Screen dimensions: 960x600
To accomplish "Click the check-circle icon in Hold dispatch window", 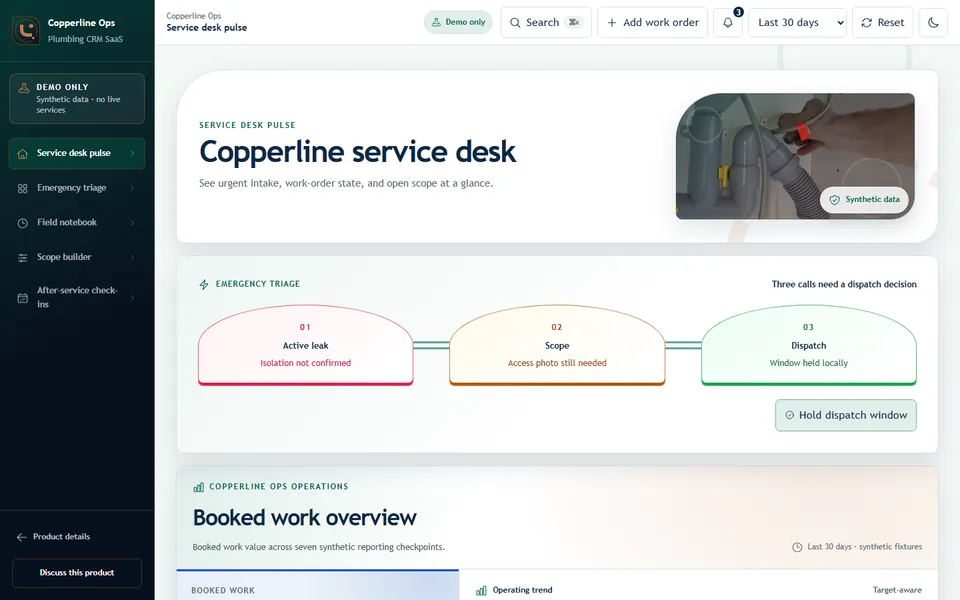I will click(789, 415).
